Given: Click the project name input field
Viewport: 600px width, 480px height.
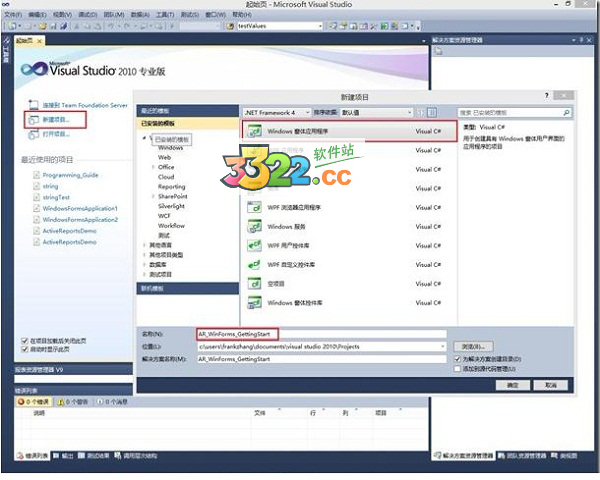Looking at the screenshot, I should click(321, 334).
